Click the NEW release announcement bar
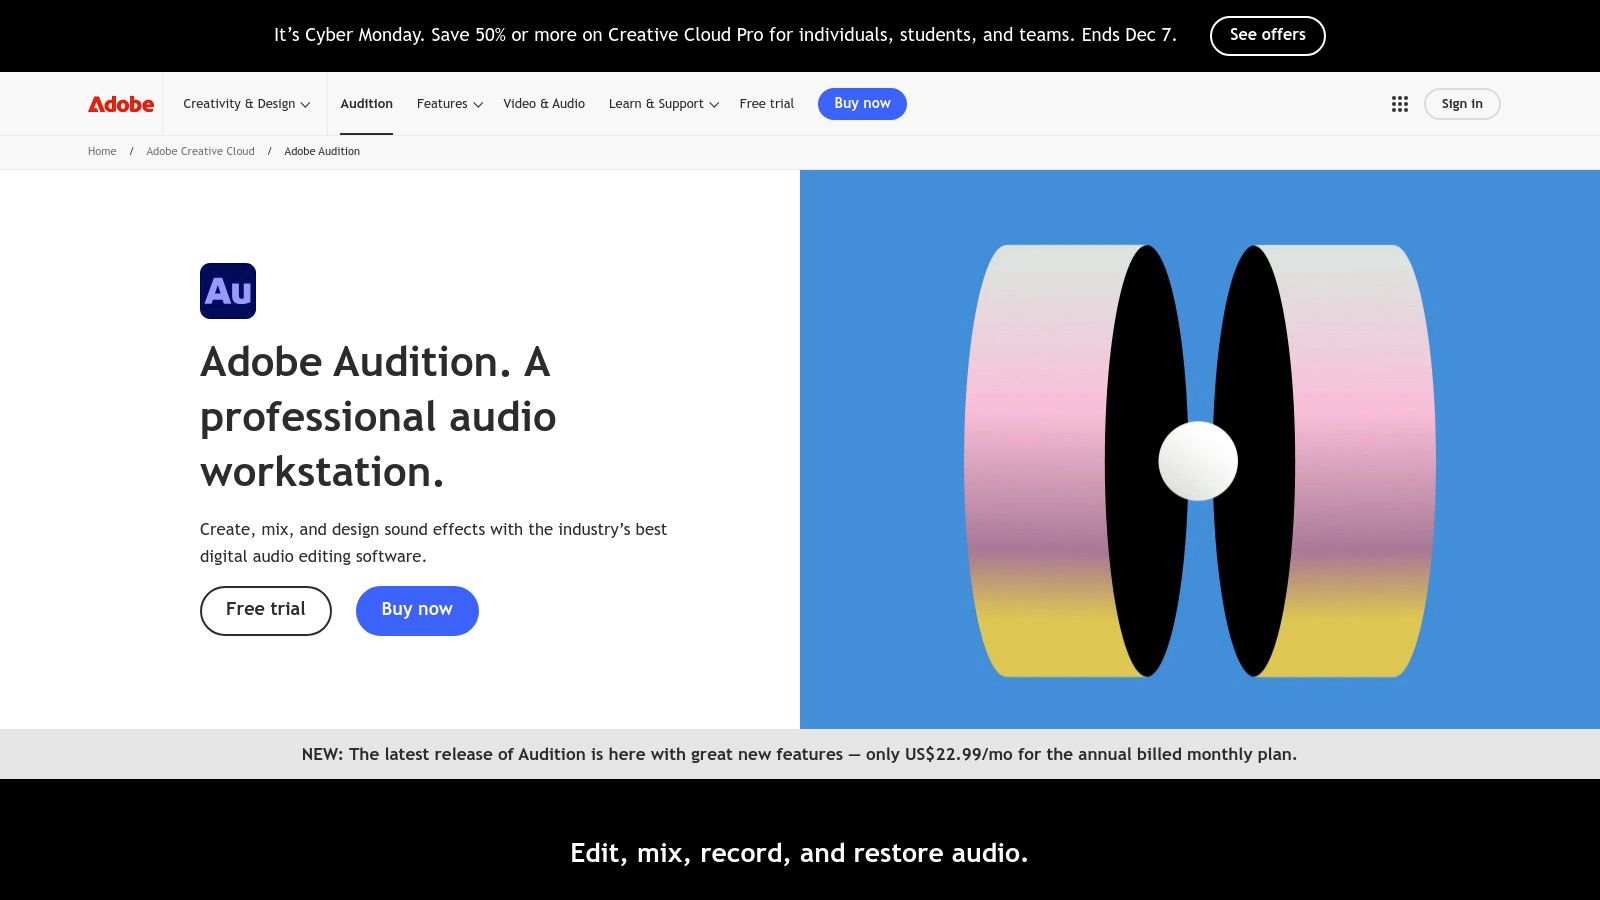The height and width of the screenshot is (900, 1600). pyautogui.click(x=800, y=754)
